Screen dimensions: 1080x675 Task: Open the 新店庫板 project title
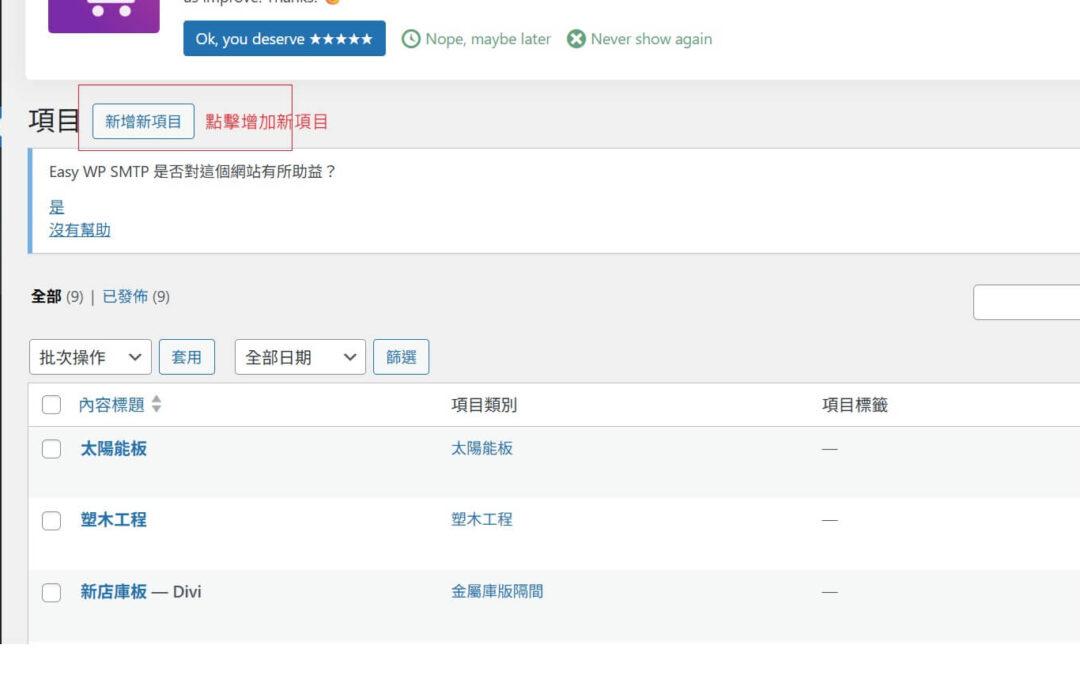click(114, 592)
